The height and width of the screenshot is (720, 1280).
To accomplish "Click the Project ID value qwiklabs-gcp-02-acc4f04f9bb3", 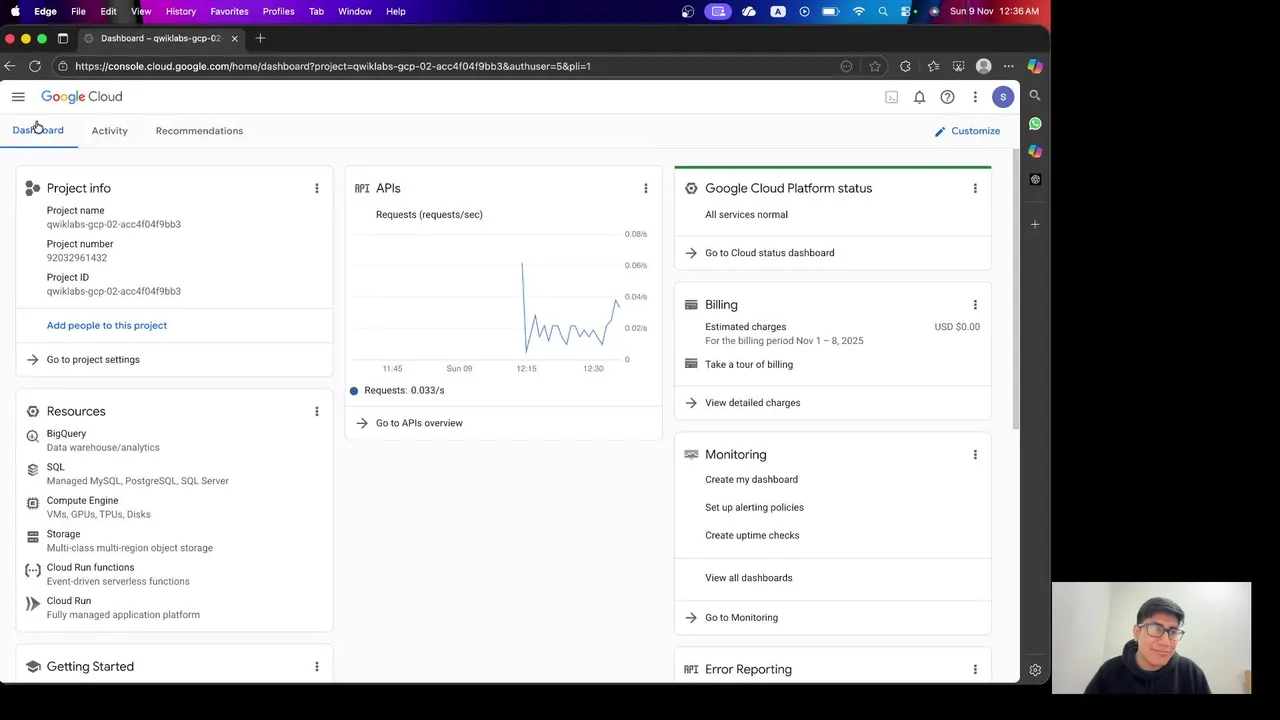I will click(x=114, y=291).
